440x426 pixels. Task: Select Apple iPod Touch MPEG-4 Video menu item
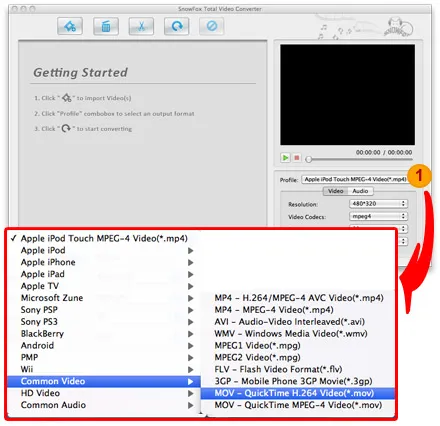103,238
